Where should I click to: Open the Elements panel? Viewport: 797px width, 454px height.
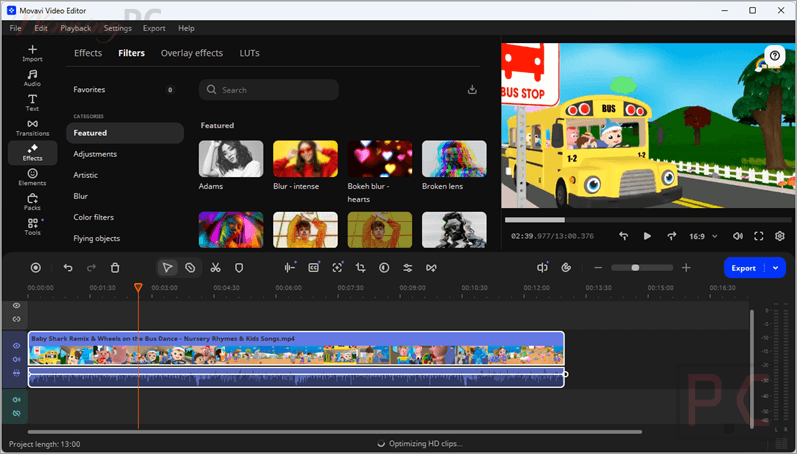pyautogui.click(x=32, y=177)
